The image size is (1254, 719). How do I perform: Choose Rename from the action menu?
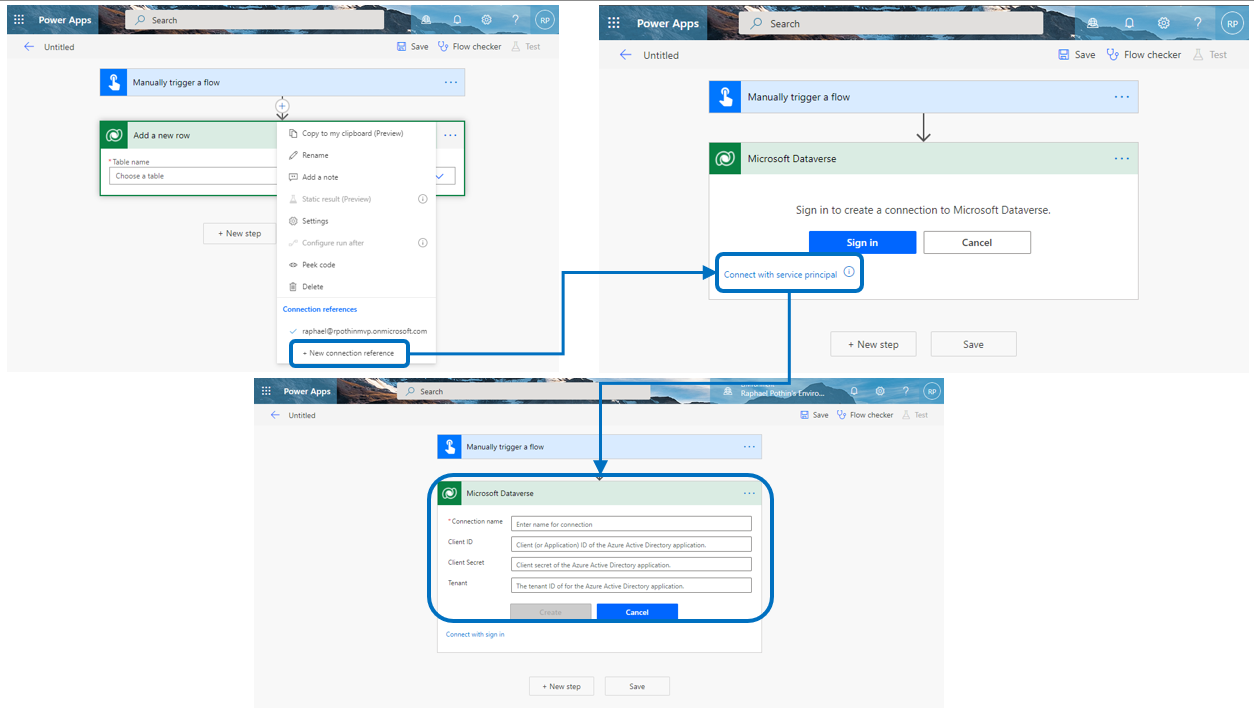315,155
